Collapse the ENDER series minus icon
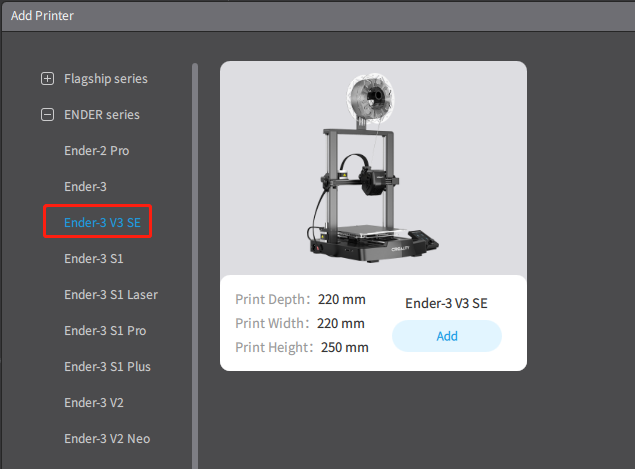 47,115
